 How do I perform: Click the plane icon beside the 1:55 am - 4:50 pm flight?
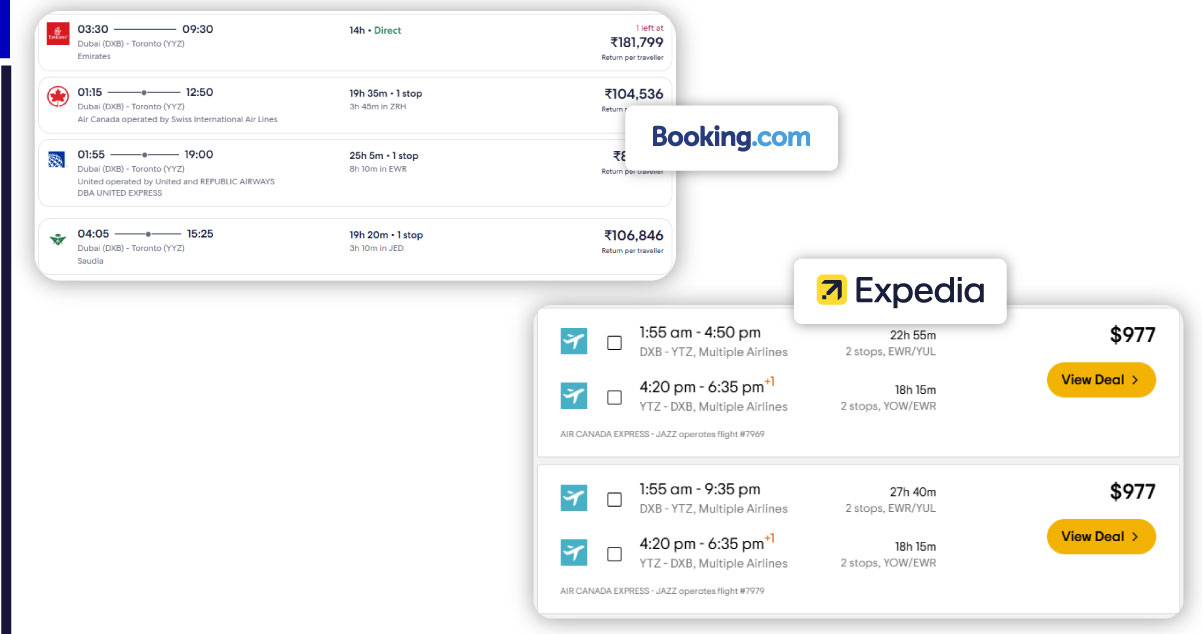[573, 340]
